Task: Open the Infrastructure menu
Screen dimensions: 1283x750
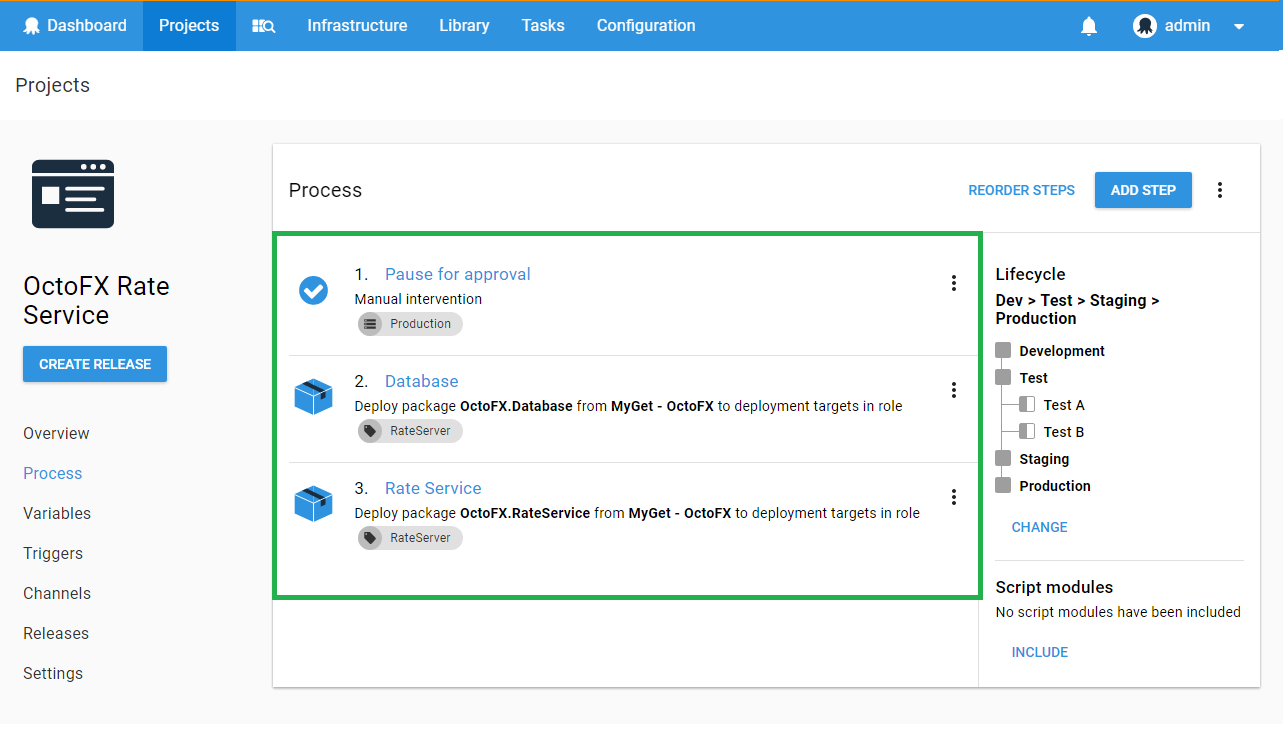Action: (357, 26)
